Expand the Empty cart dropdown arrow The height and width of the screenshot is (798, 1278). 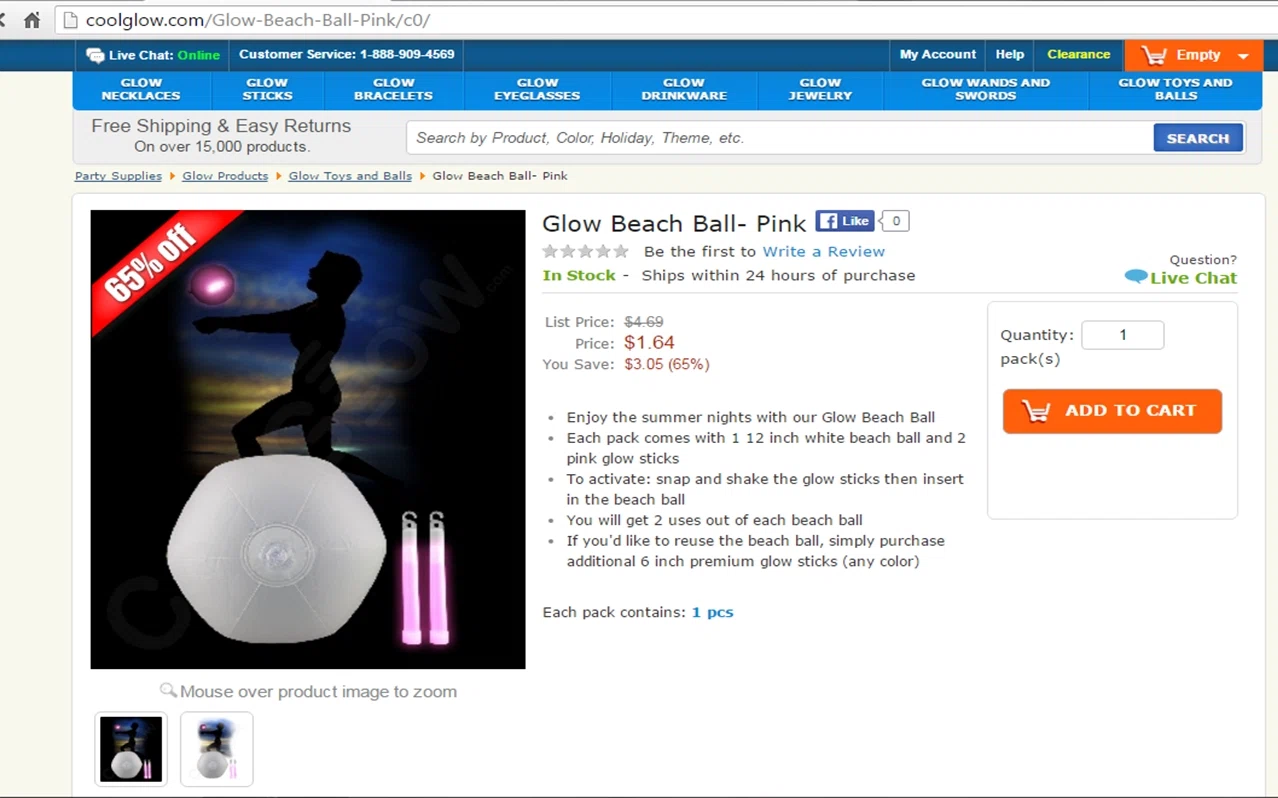pyautogui.click(x=1243, y=56)
